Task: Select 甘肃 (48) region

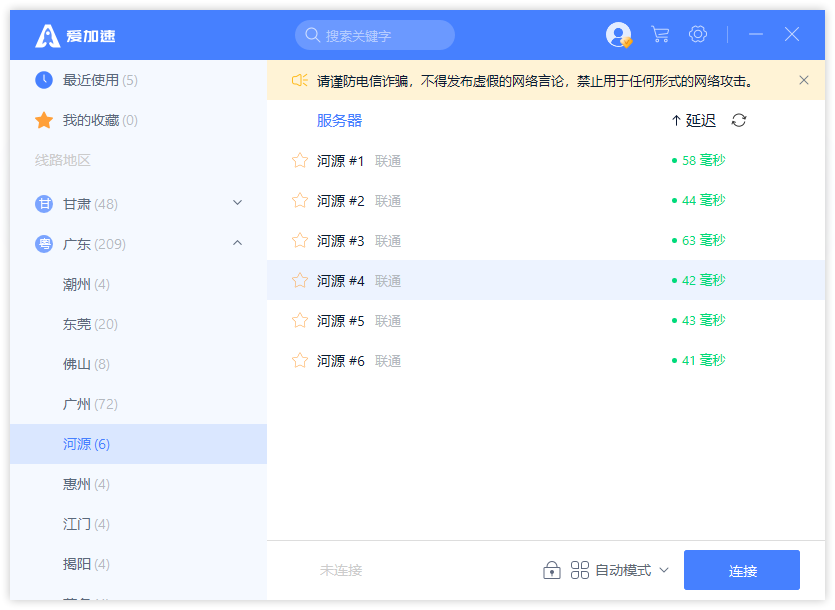Action: pos(138,204)
